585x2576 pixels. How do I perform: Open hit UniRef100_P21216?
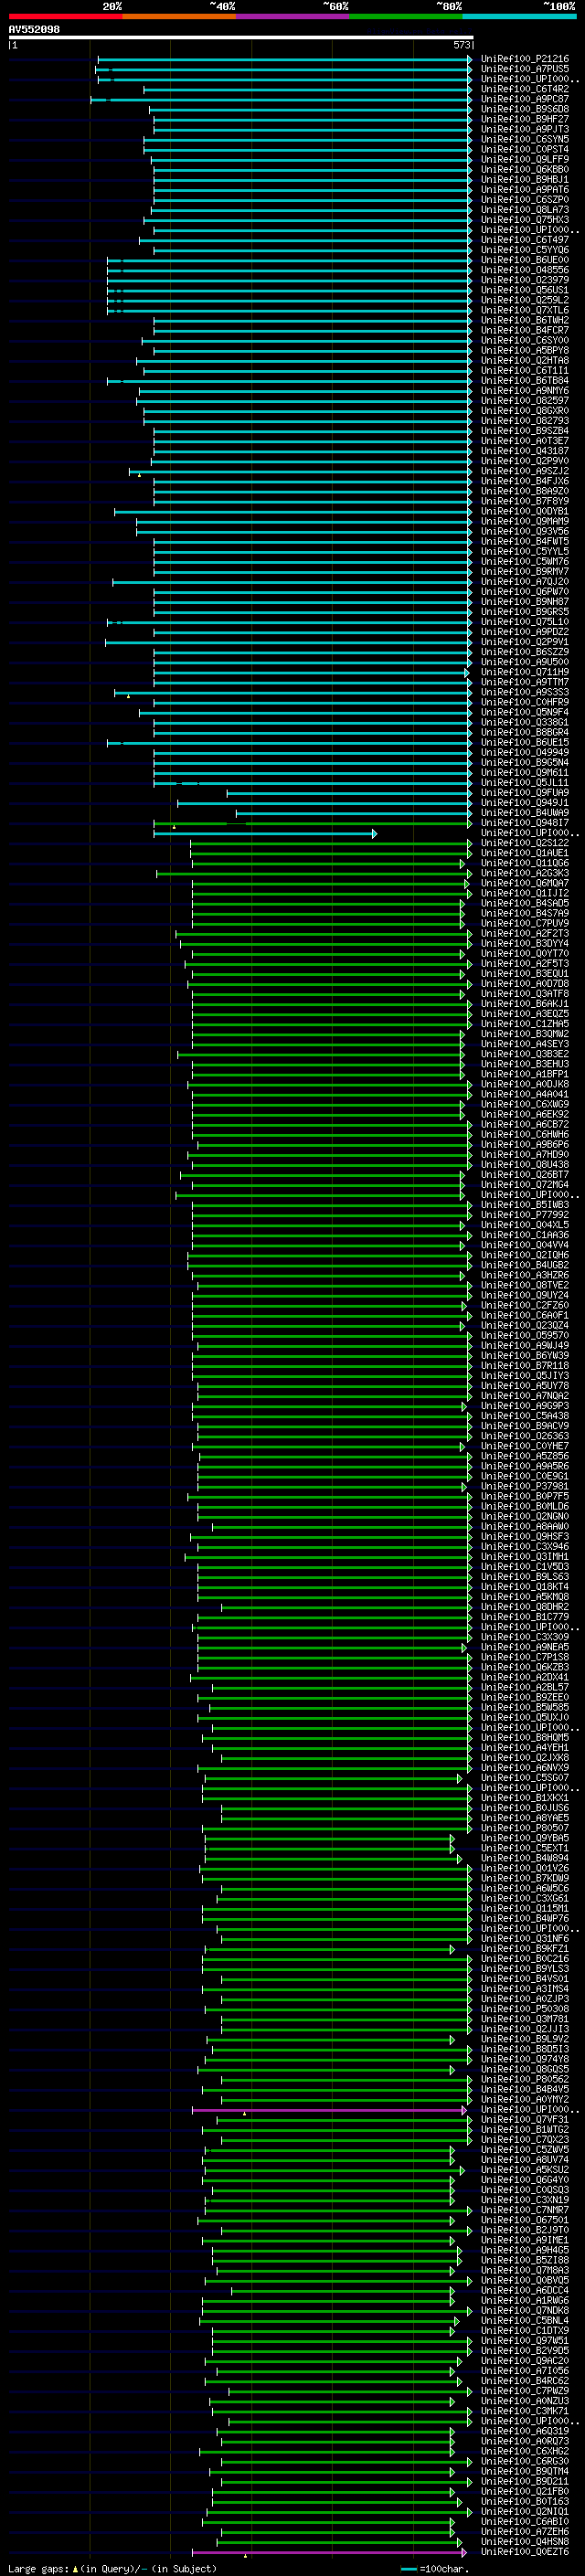pos(524,59)
